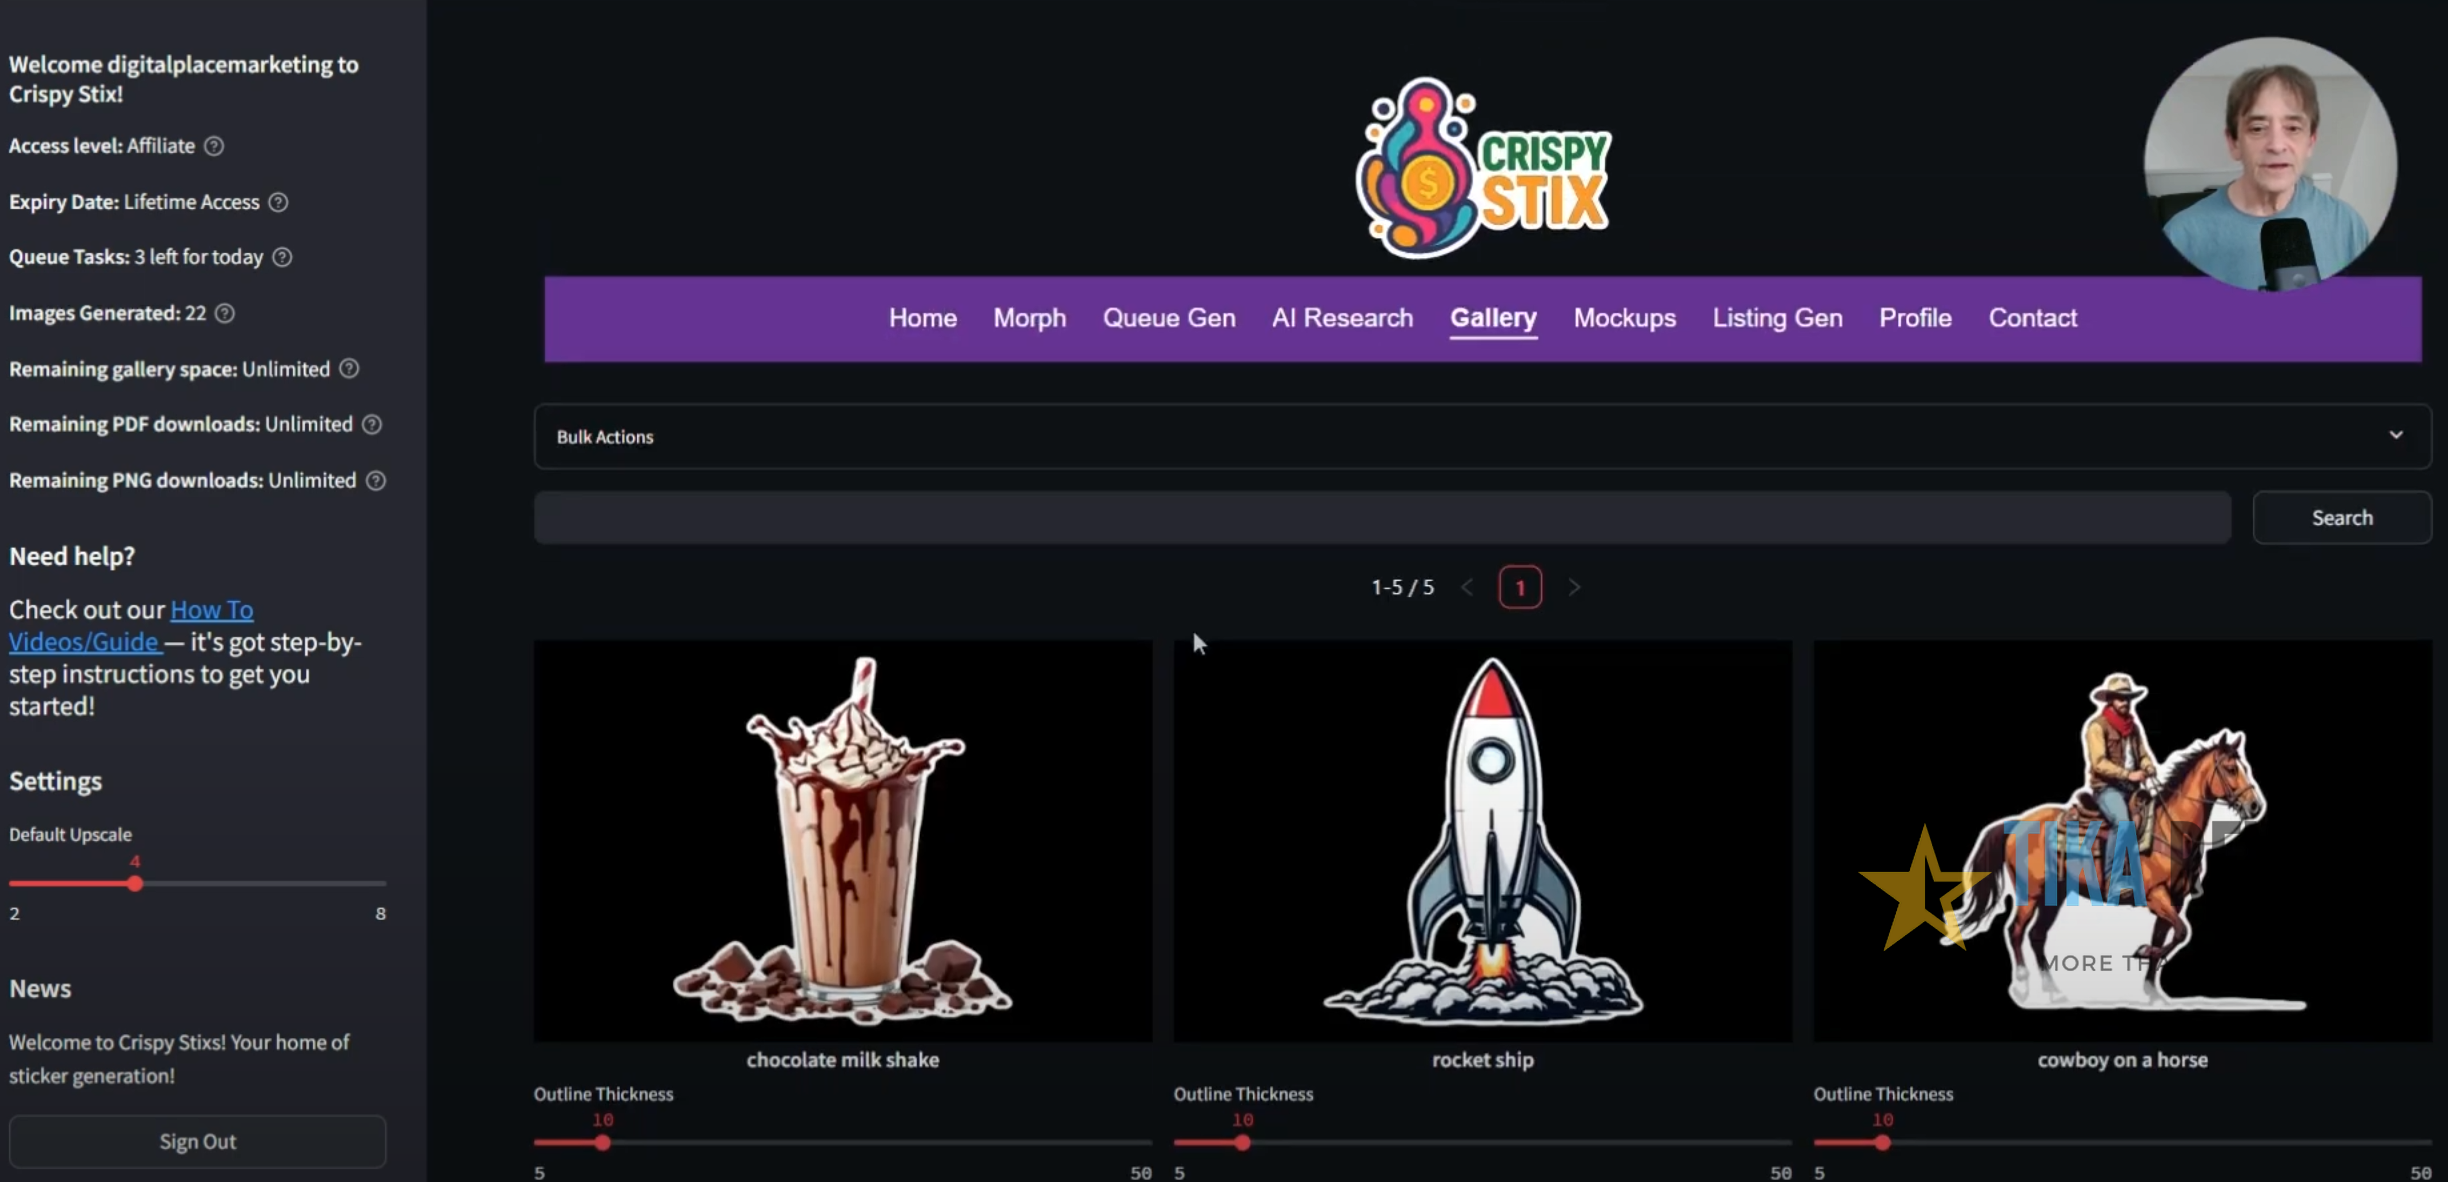Click the Remaining gallery space help icon
Image resolution: width=2448 pixels, height=1182 pixels.
pyautogui.click(x=349, y=369)
